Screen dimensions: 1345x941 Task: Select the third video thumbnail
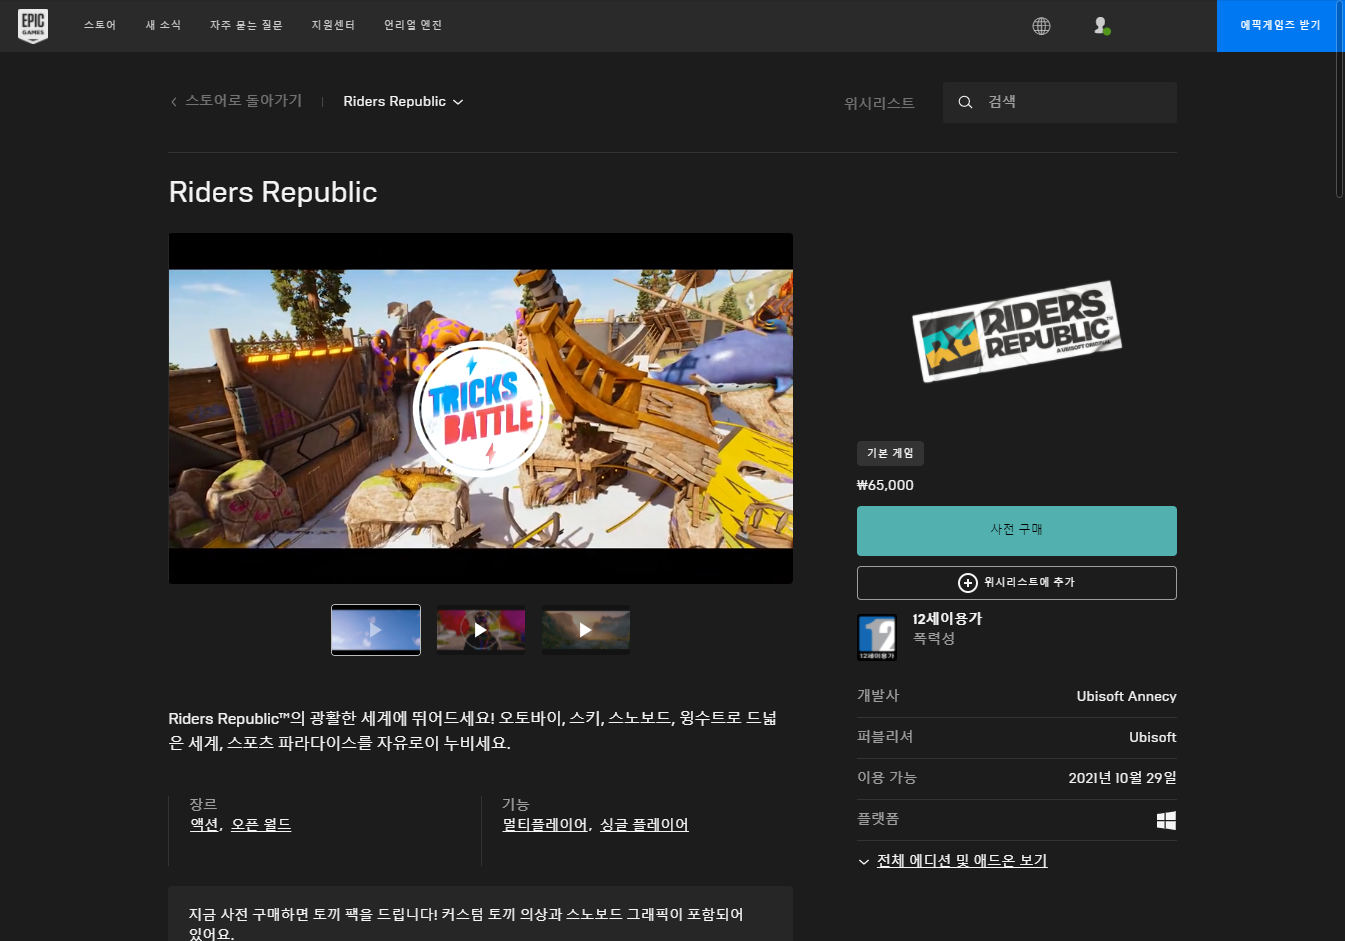pyautogui.click(x=586, y=630)
